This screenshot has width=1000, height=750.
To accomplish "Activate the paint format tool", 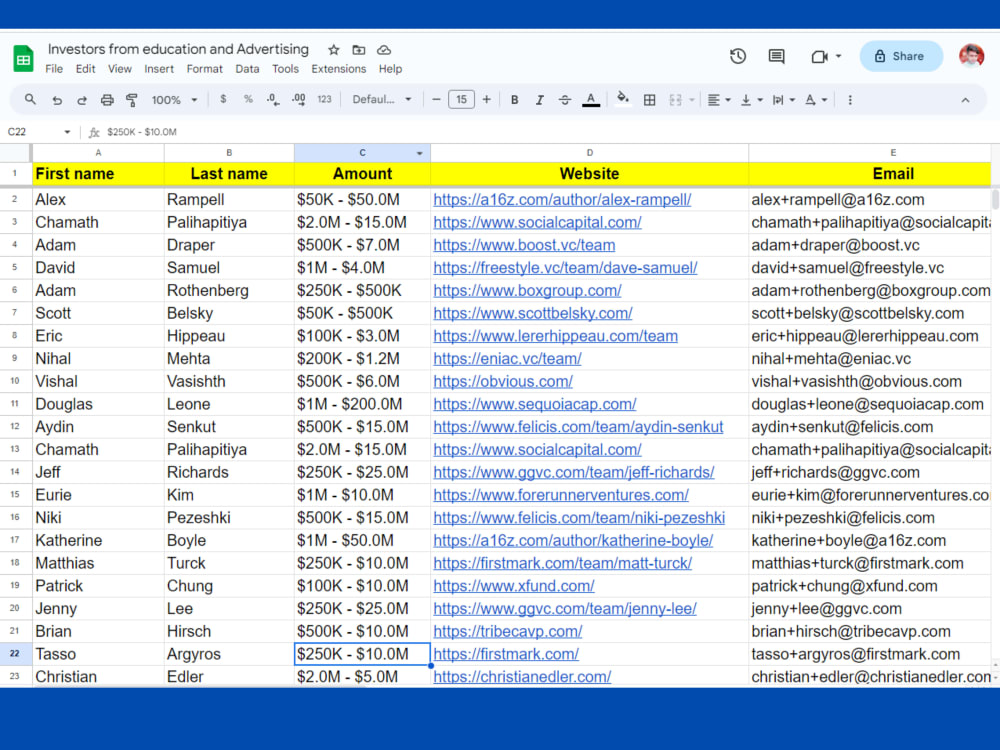I will point(132,100).
